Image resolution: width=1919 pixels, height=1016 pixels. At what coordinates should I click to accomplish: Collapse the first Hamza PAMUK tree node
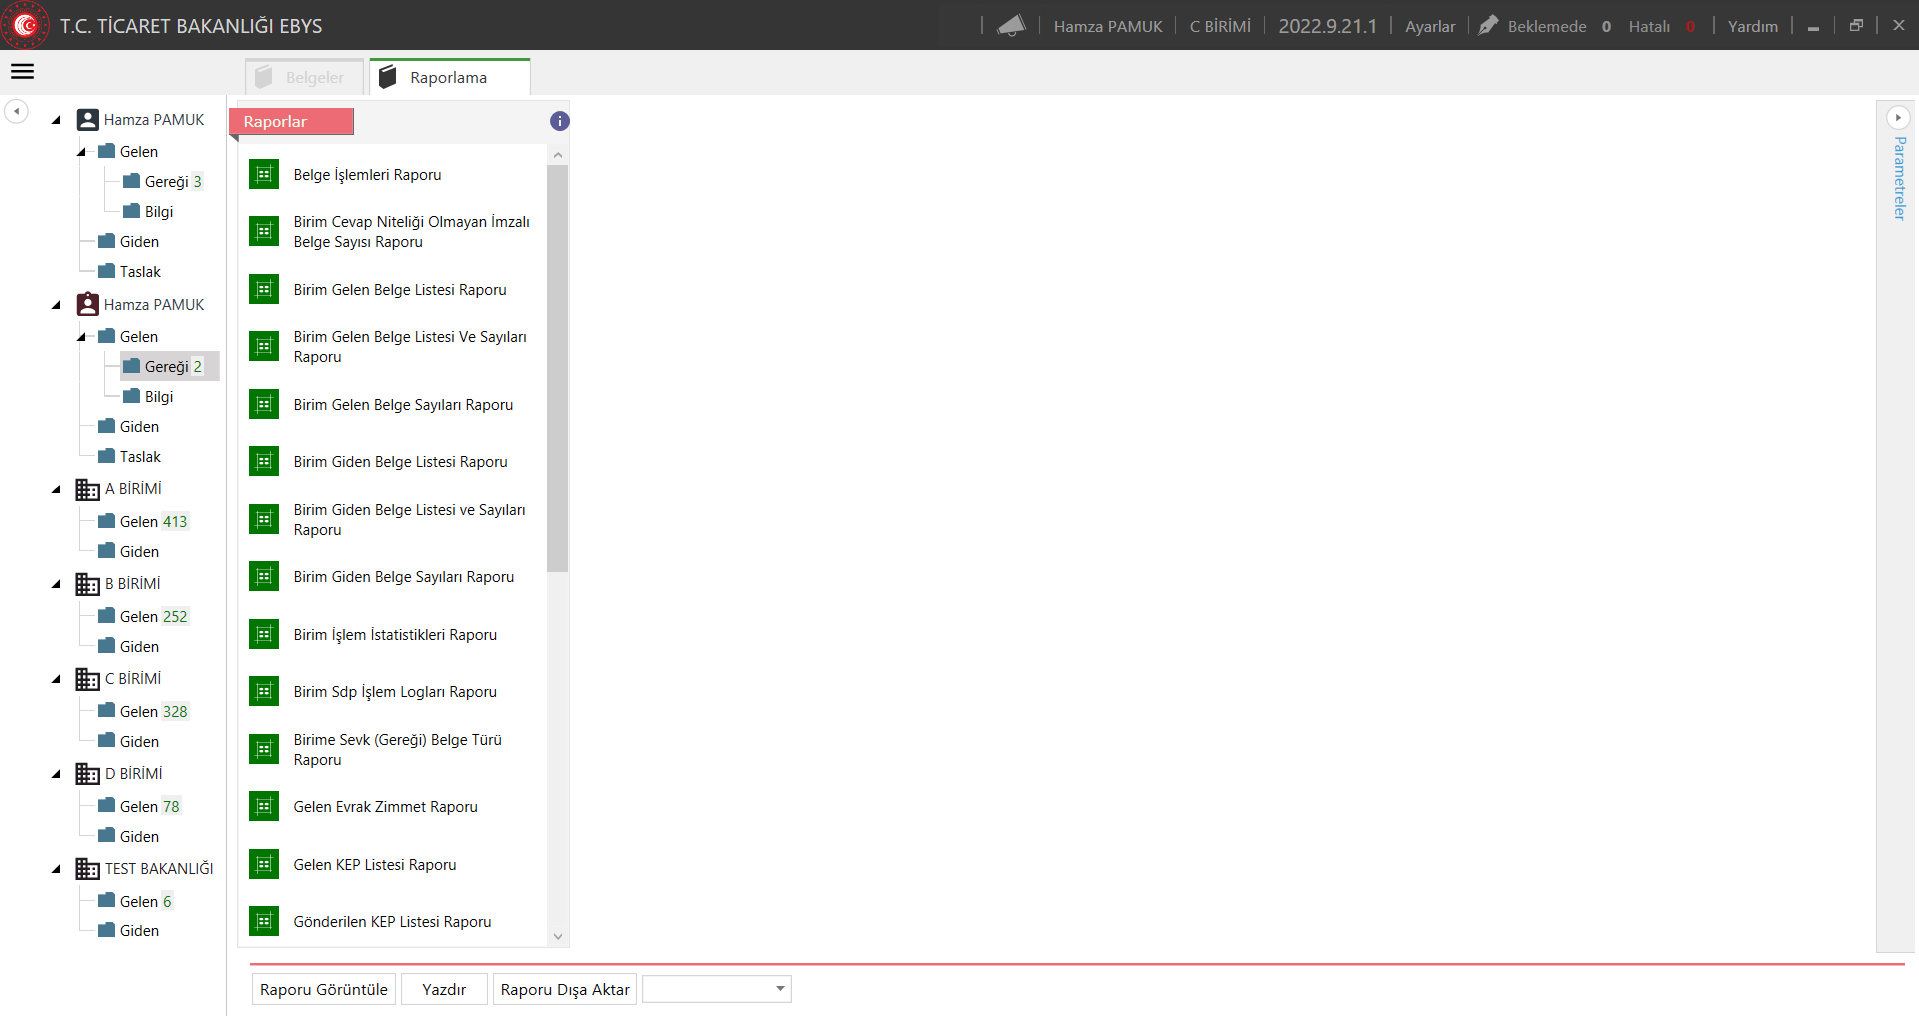tap(56, 120)
